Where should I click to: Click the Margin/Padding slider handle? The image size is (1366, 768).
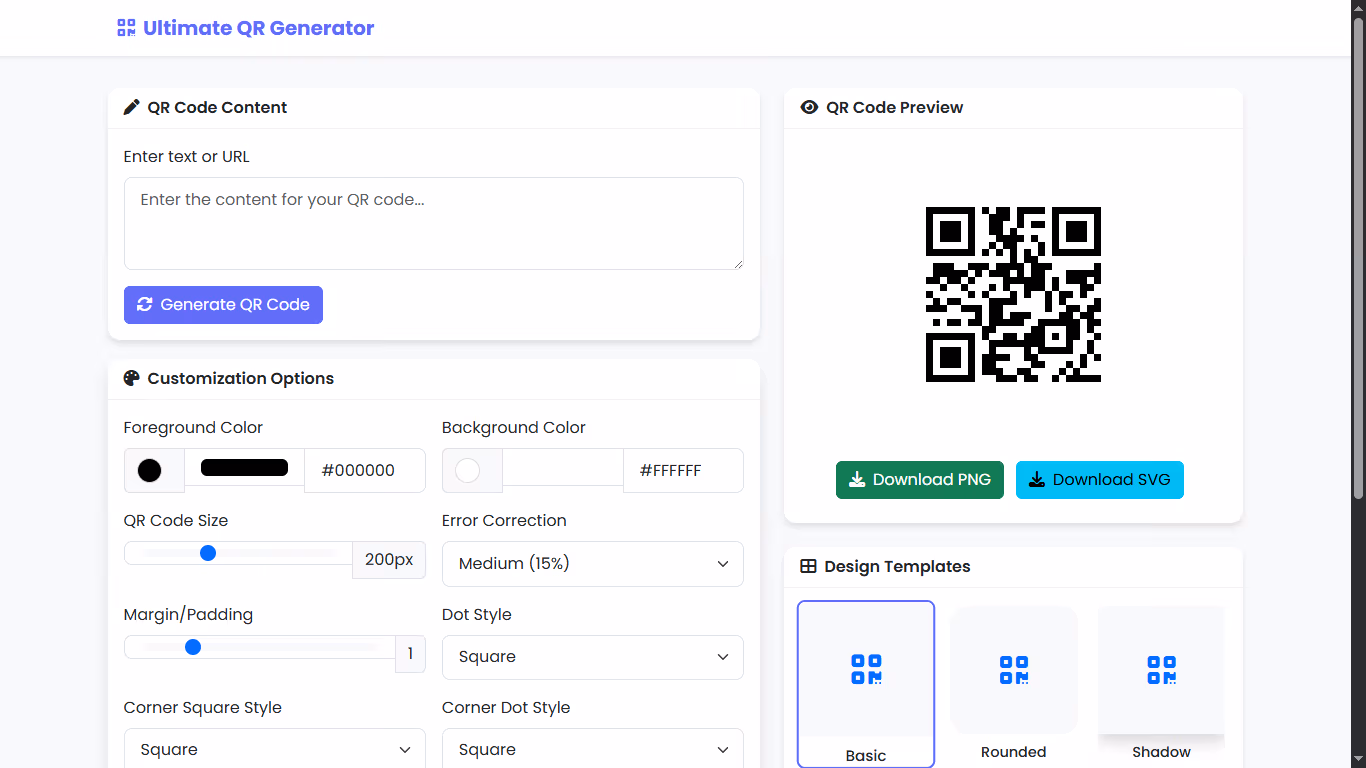(193, 647)
